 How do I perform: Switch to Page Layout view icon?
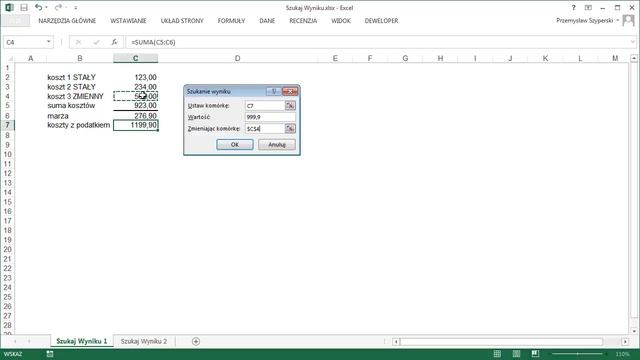[x=516, y=354]
